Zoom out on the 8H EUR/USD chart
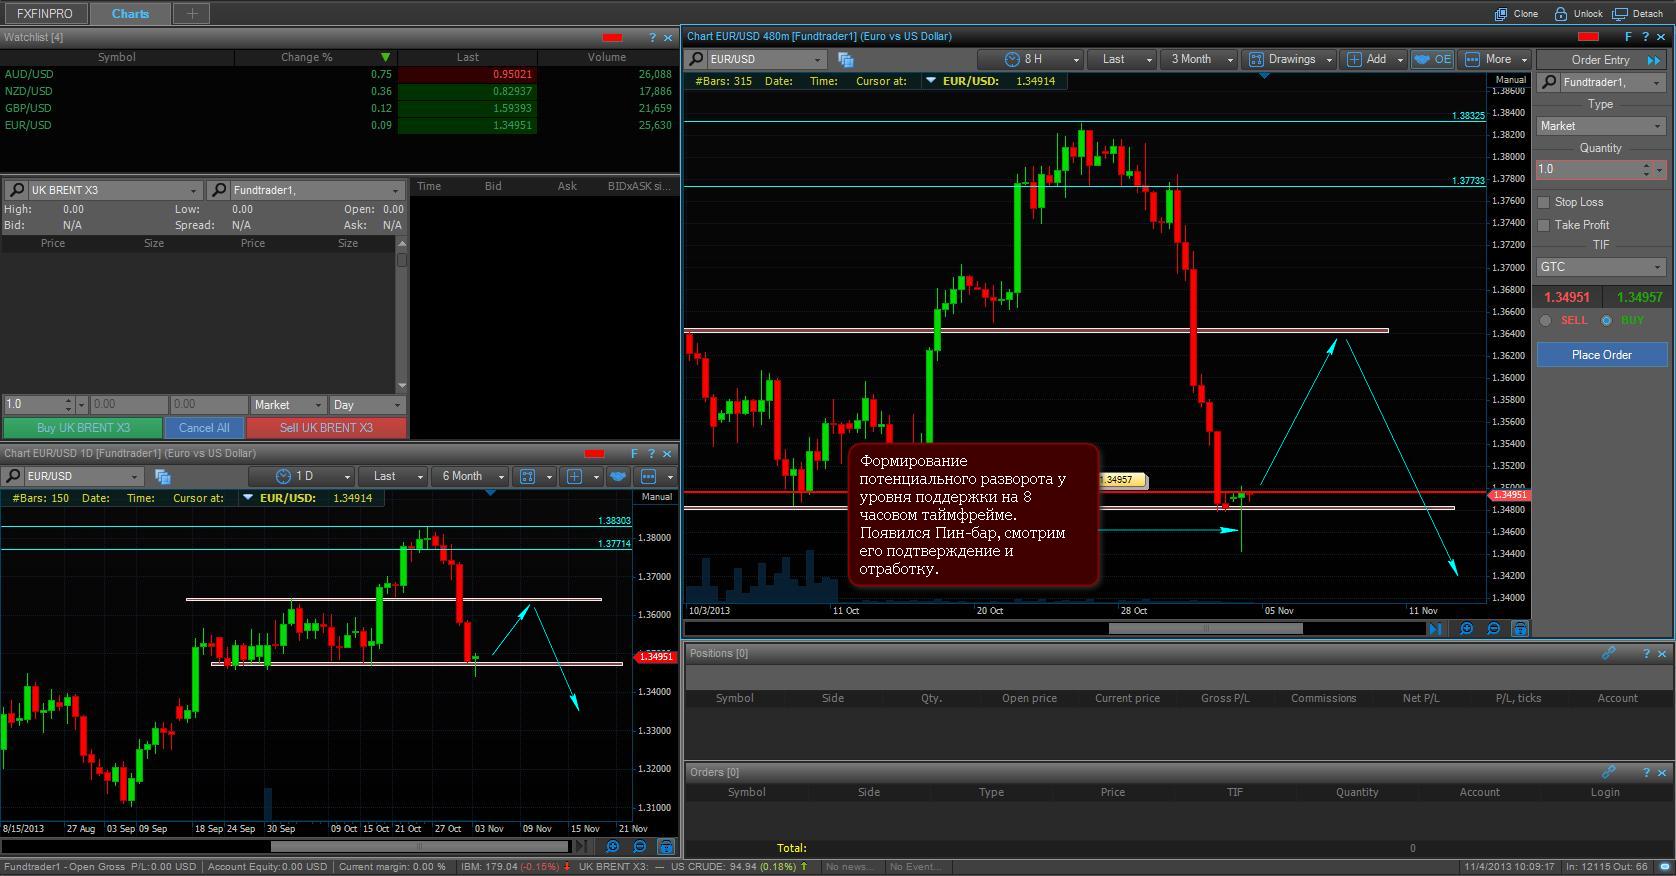 coord(1493,629)
